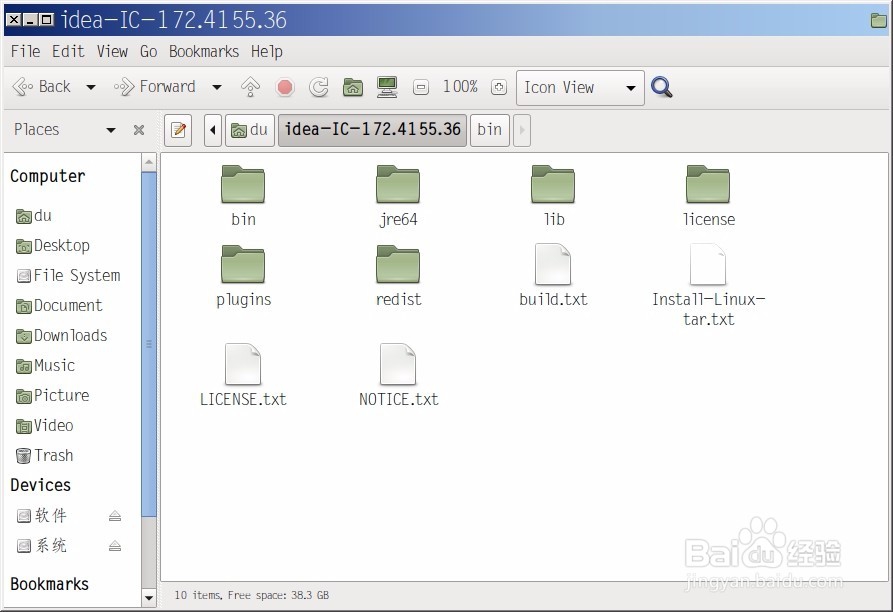Select Document in Places sidebar

59,306
